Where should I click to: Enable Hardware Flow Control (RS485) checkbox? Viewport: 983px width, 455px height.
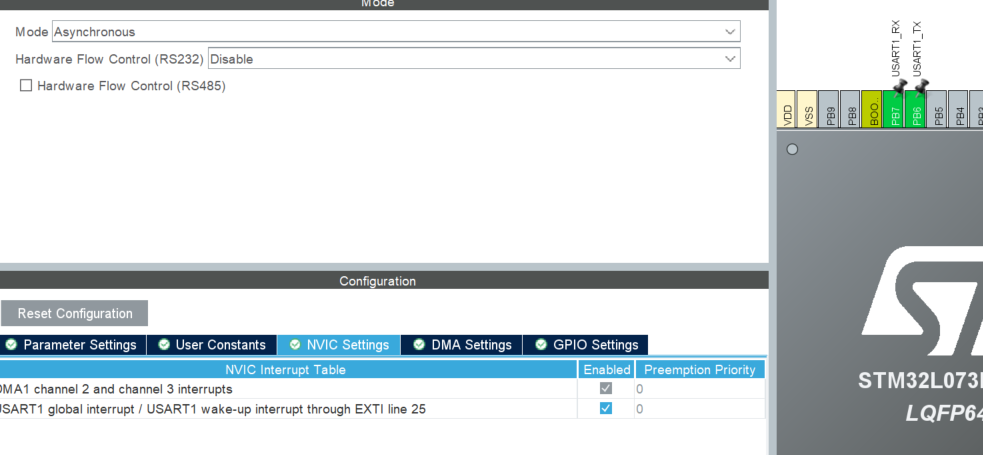click(x=26, y=85)
